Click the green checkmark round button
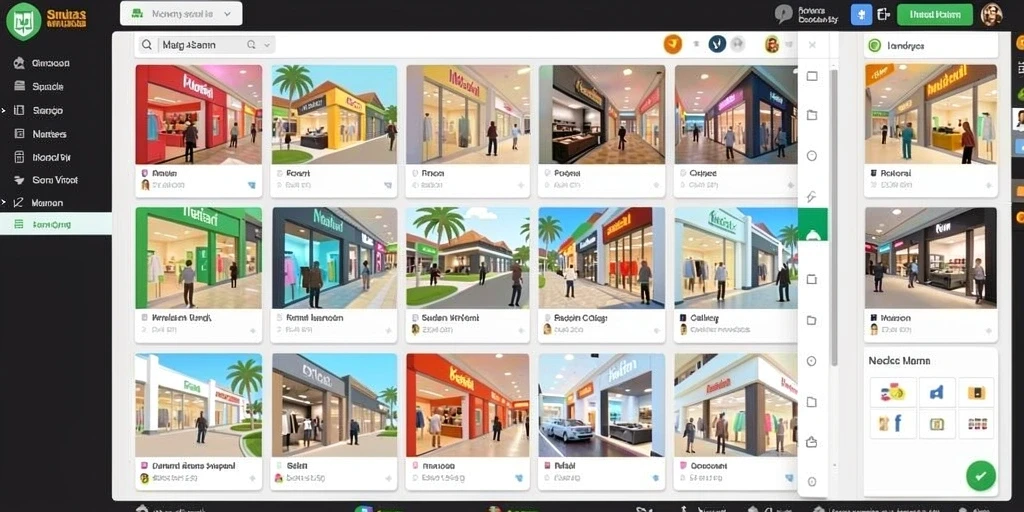Screen dimensions: 1024x512 [x=980, y=475]
